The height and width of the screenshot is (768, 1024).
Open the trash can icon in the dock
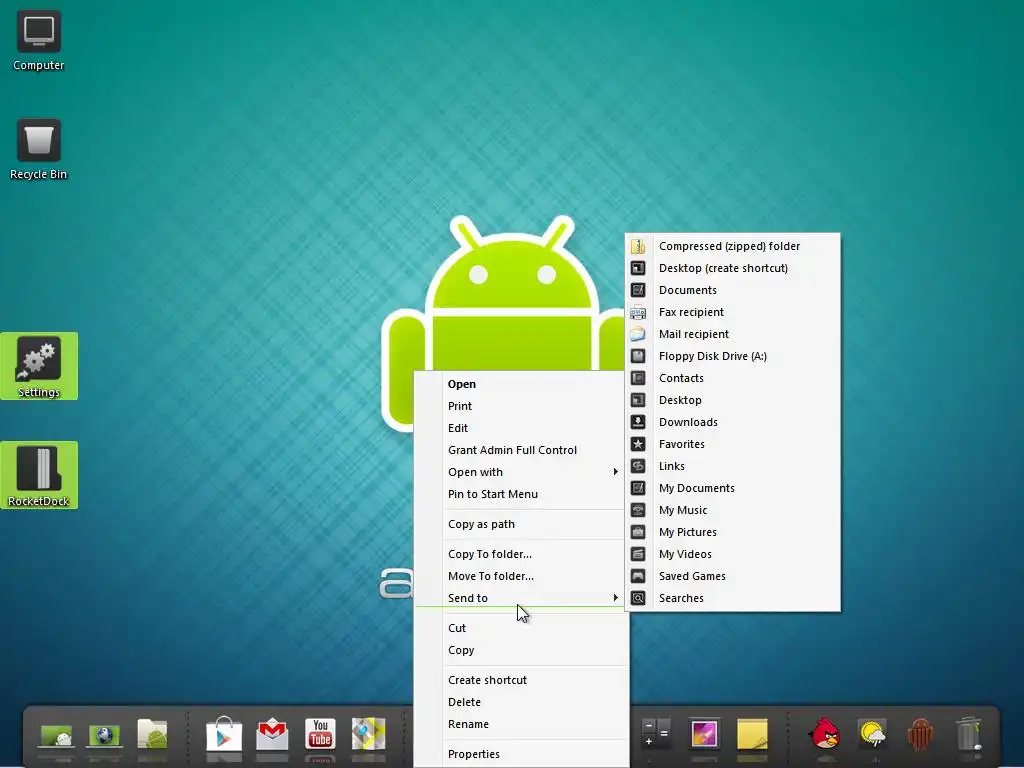coord(968,733)
